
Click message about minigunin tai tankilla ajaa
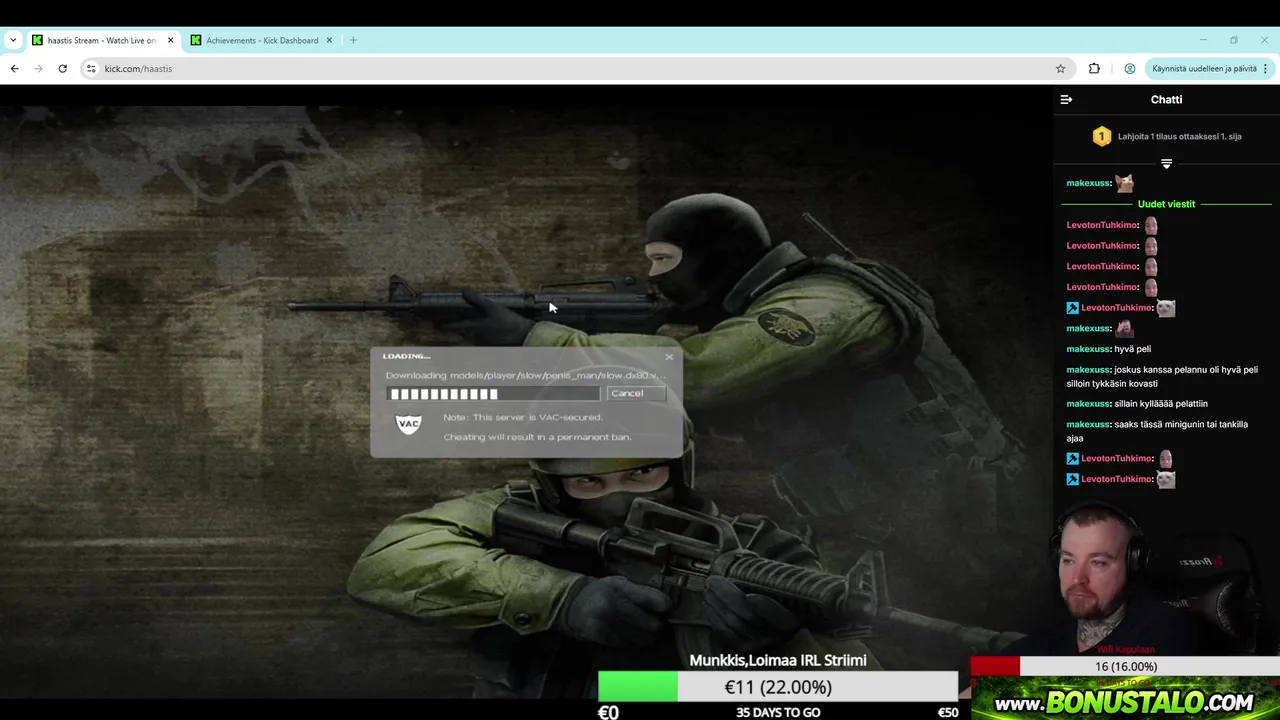[1157, 431]
